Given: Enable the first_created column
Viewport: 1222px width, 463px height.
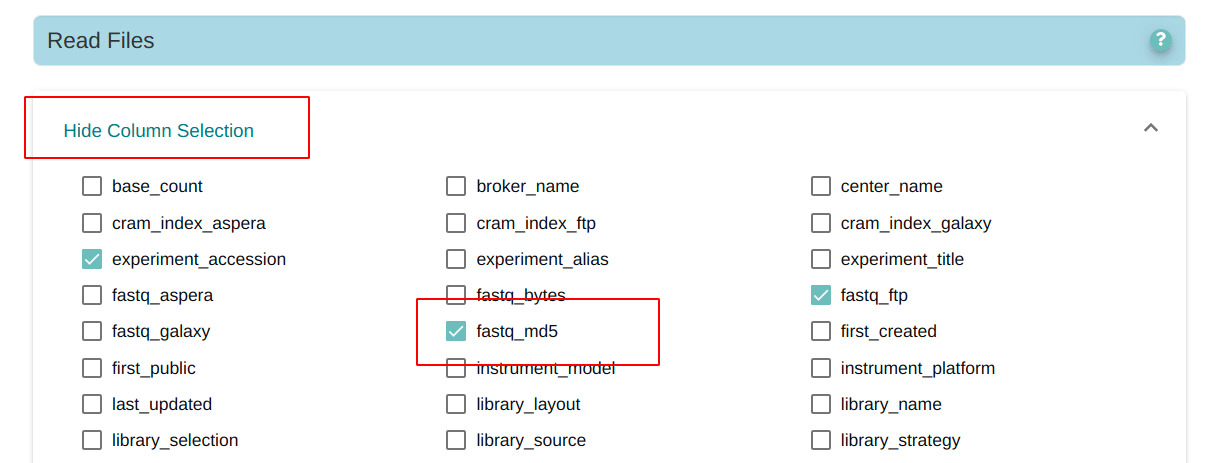Looking at the screenshot, I should point(821,331).
